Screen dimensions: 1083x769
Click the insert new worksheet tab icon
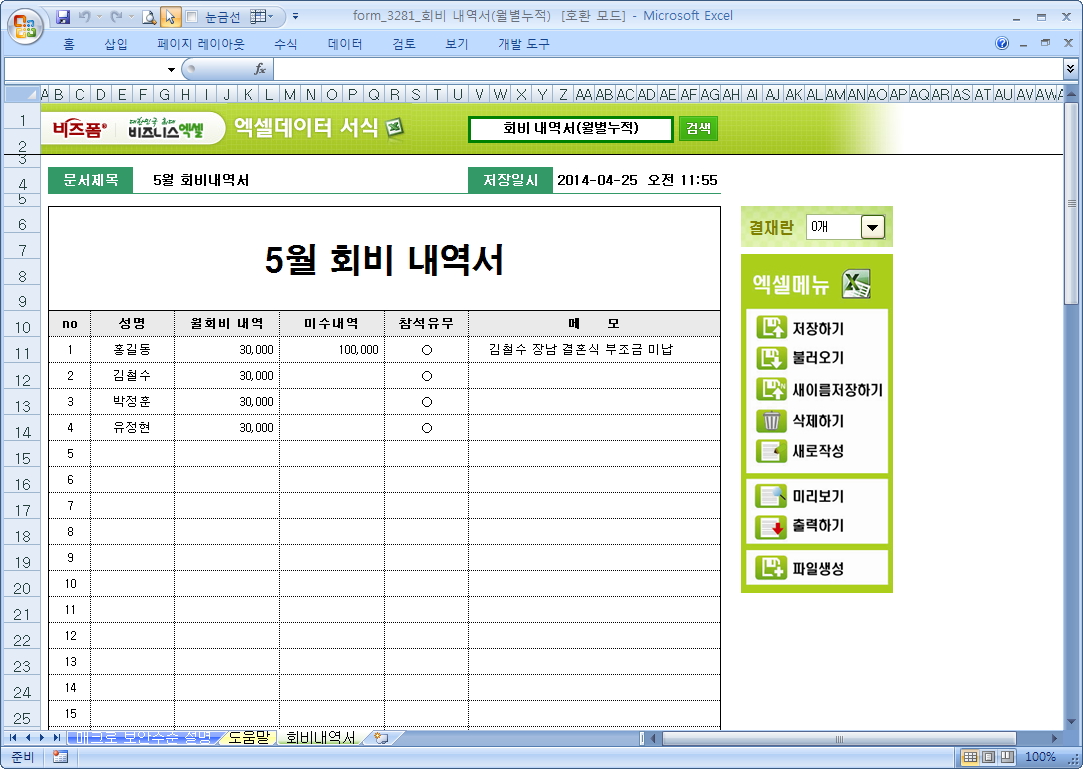(381, 738)
